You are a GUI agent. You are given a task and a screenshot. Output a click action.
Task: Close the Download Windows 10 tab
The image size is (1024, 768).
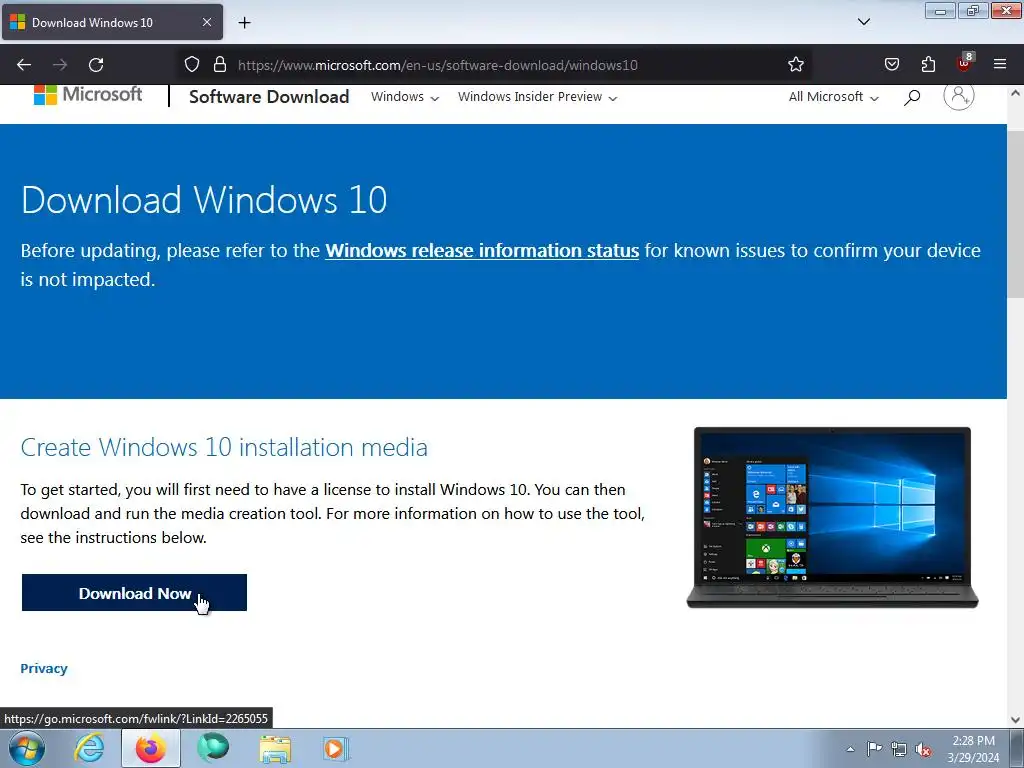coord(206,22)
